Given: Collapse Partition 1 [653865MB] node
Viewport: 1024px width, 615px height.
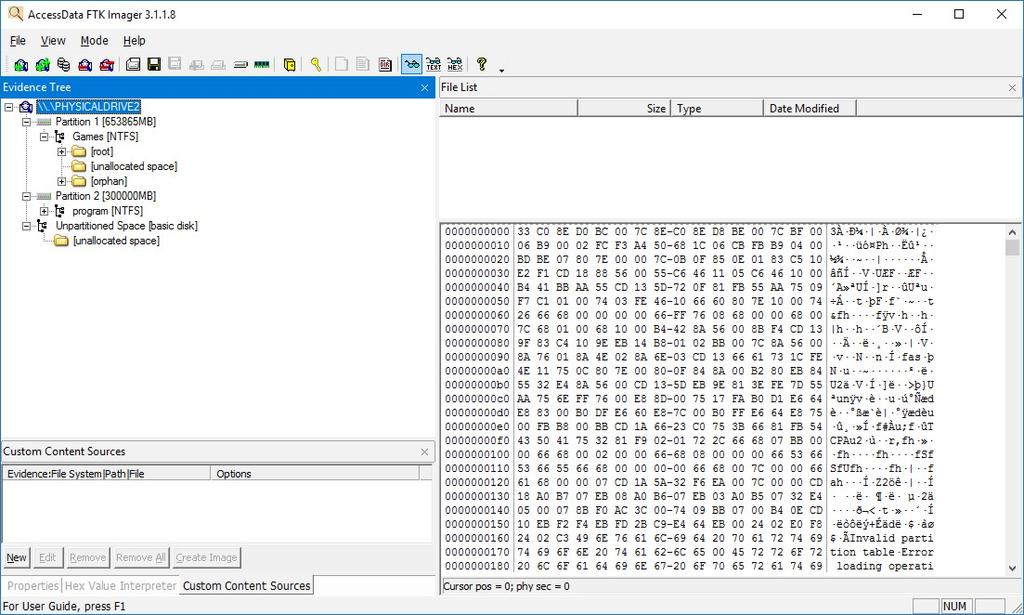Looking at the screenshot, I should point(26,121).
